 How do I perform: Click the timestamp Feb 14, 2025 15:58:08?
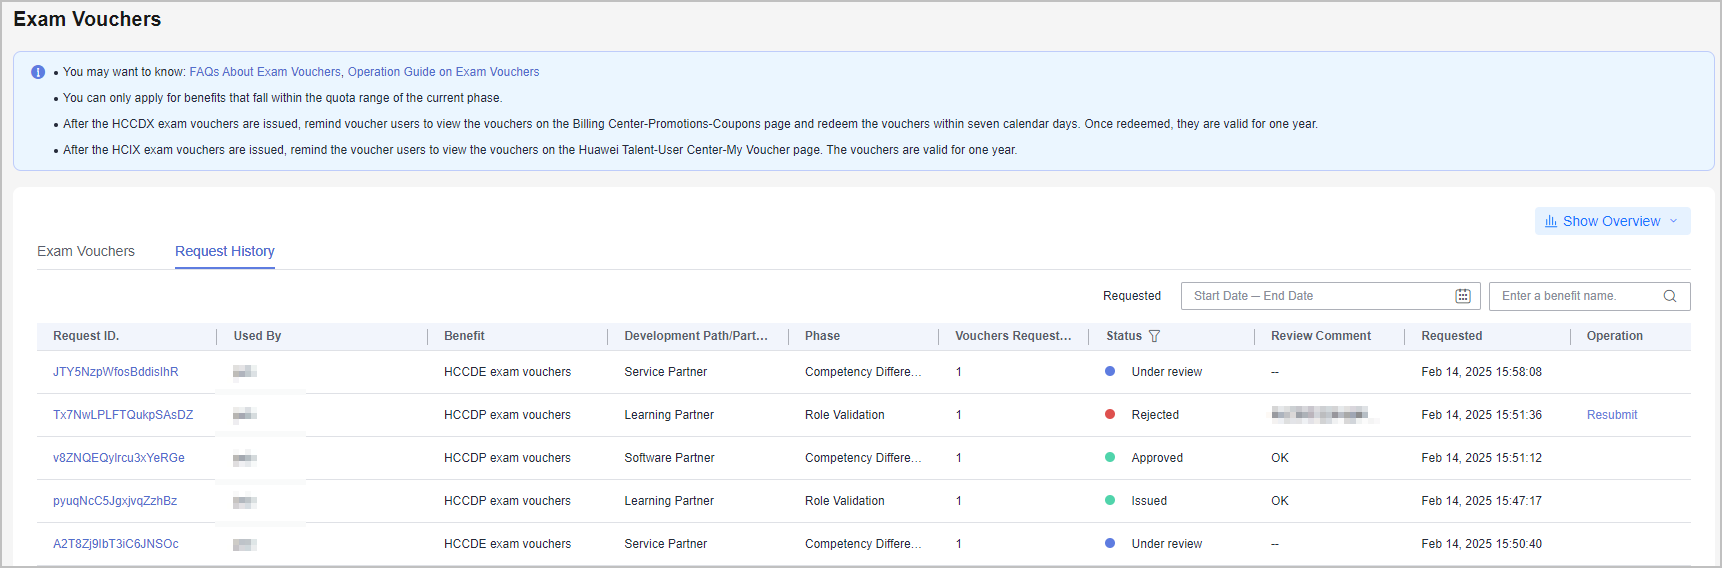[x=1481, y=372]
